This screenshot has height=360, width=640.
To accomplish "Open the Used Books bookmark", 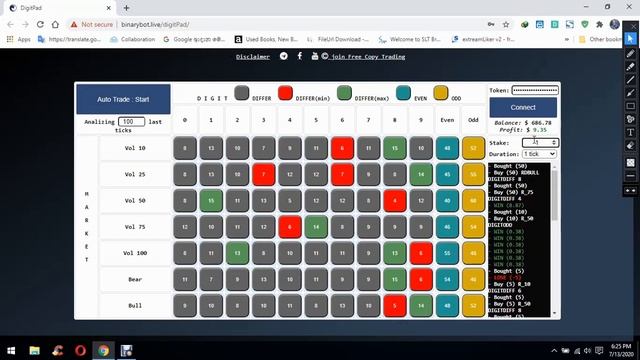I will (x=266, y=39).
